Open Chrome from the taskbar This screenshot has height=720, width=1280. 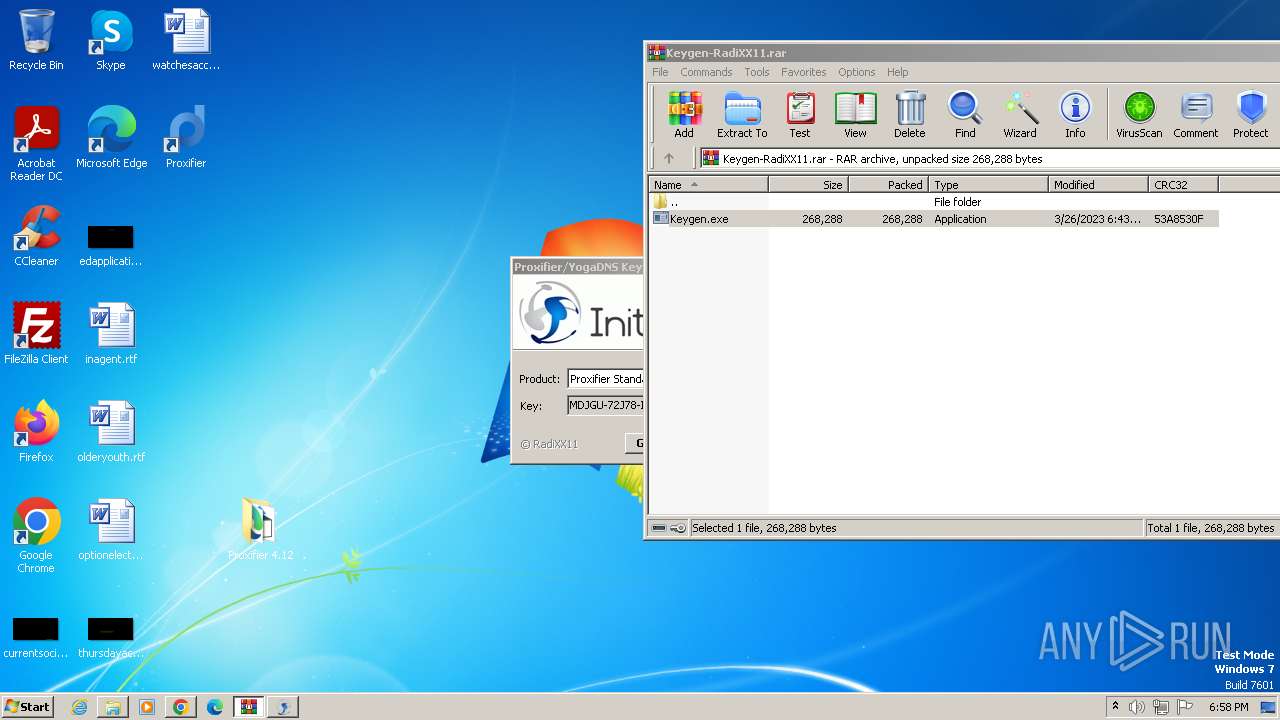(181, 707)
